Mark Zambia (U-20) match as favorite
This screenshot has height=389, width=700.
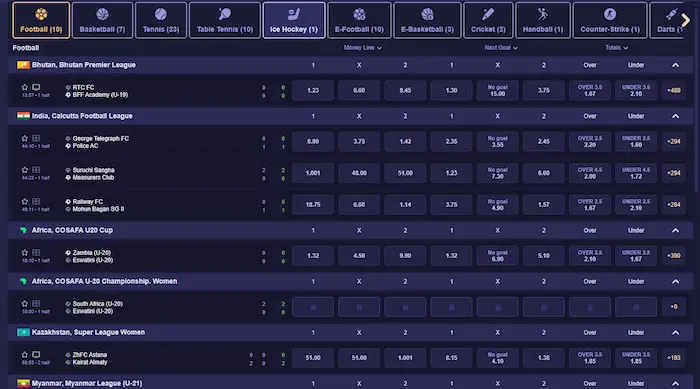[25, 252]
